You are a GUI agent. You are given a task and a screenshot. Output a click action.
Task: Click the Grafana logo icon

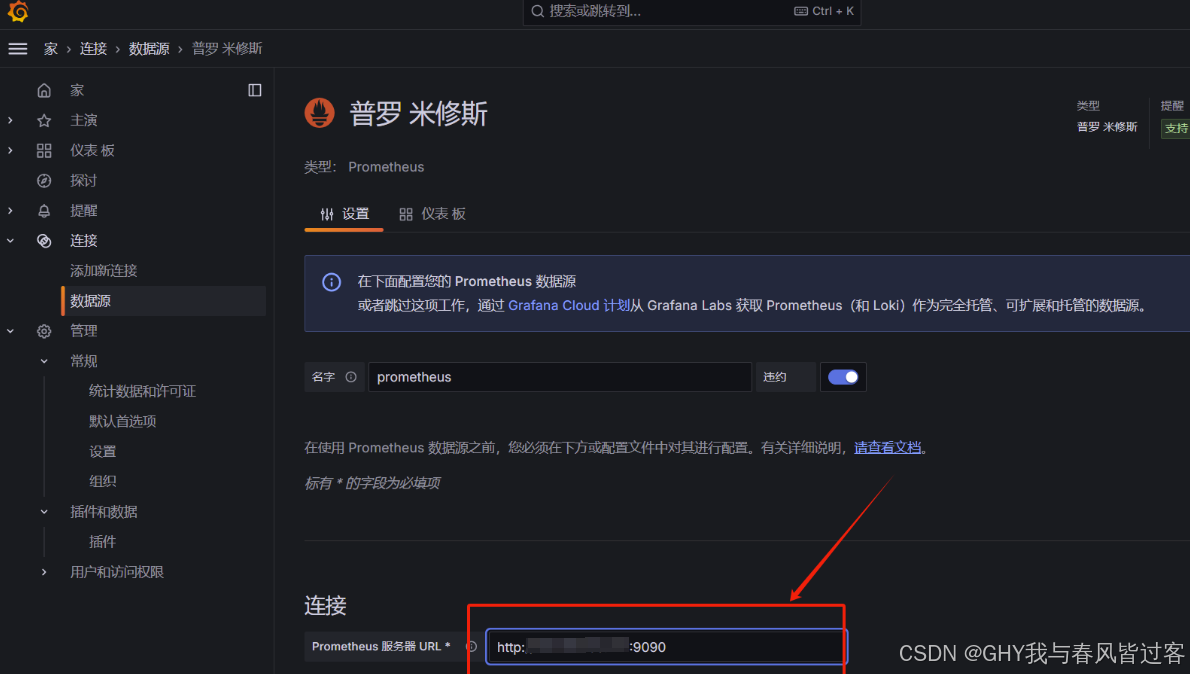(17, 11)
